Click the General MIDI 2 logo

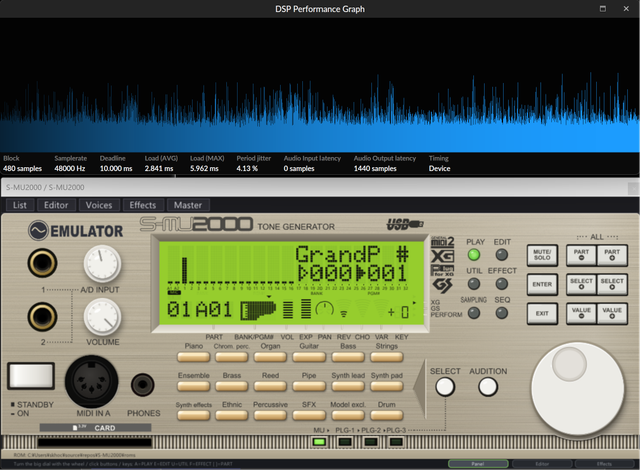(442, 242)
